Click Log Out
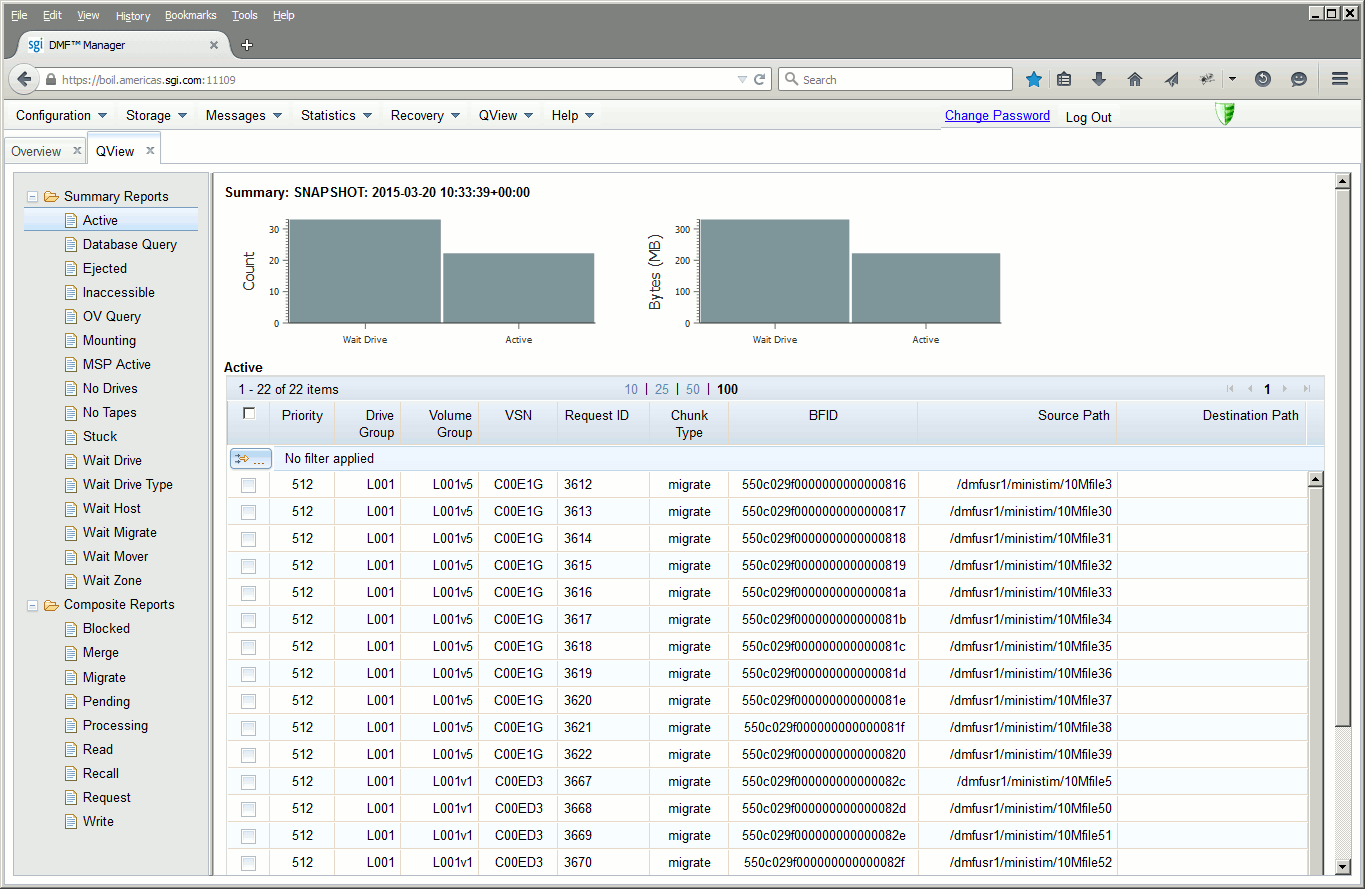 [1089, 117]
